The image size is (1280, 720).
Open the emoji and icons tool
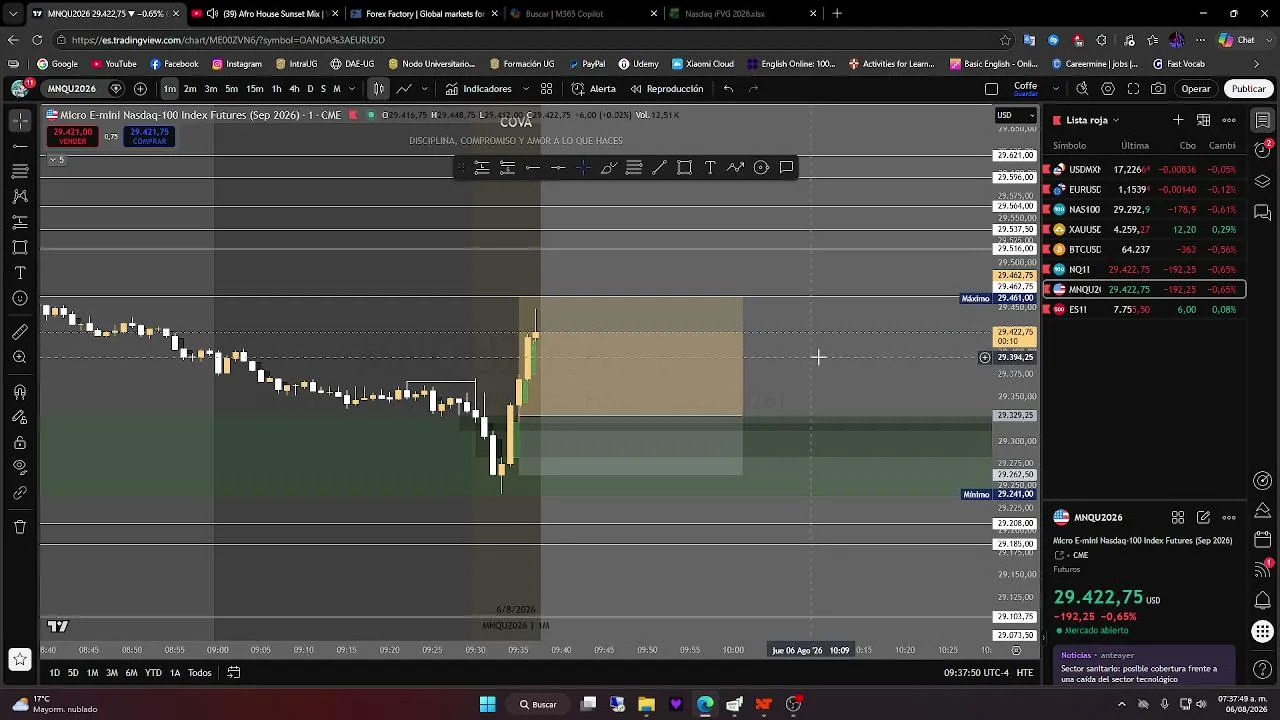pyautogui.click(x=20, y=298)
